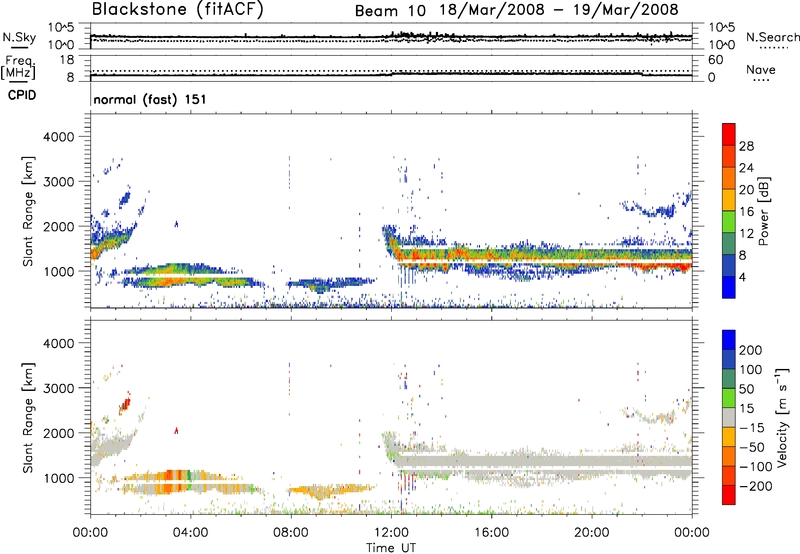Click the light green segment of Power colorbar
This screenshot has width=800, height=554.
coord(729,222)
